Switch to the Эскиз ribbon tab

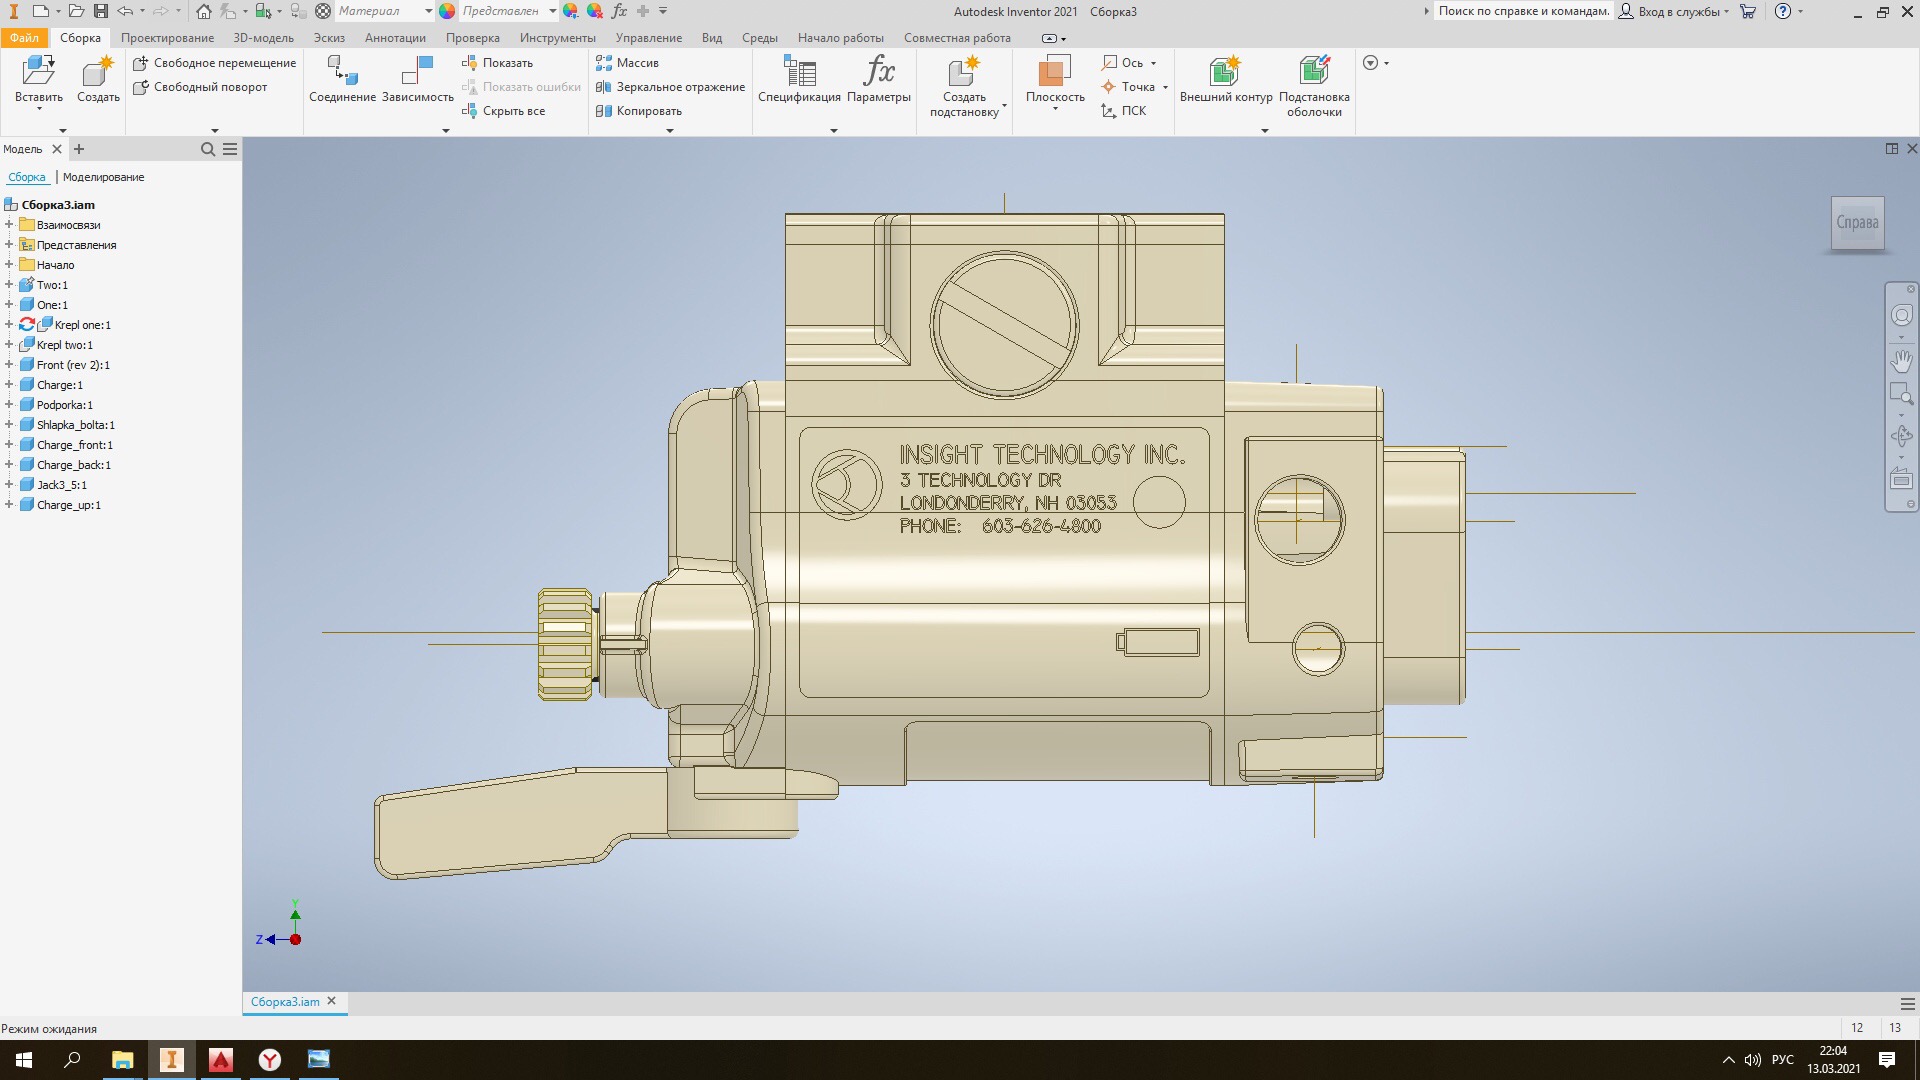[328, 38]
